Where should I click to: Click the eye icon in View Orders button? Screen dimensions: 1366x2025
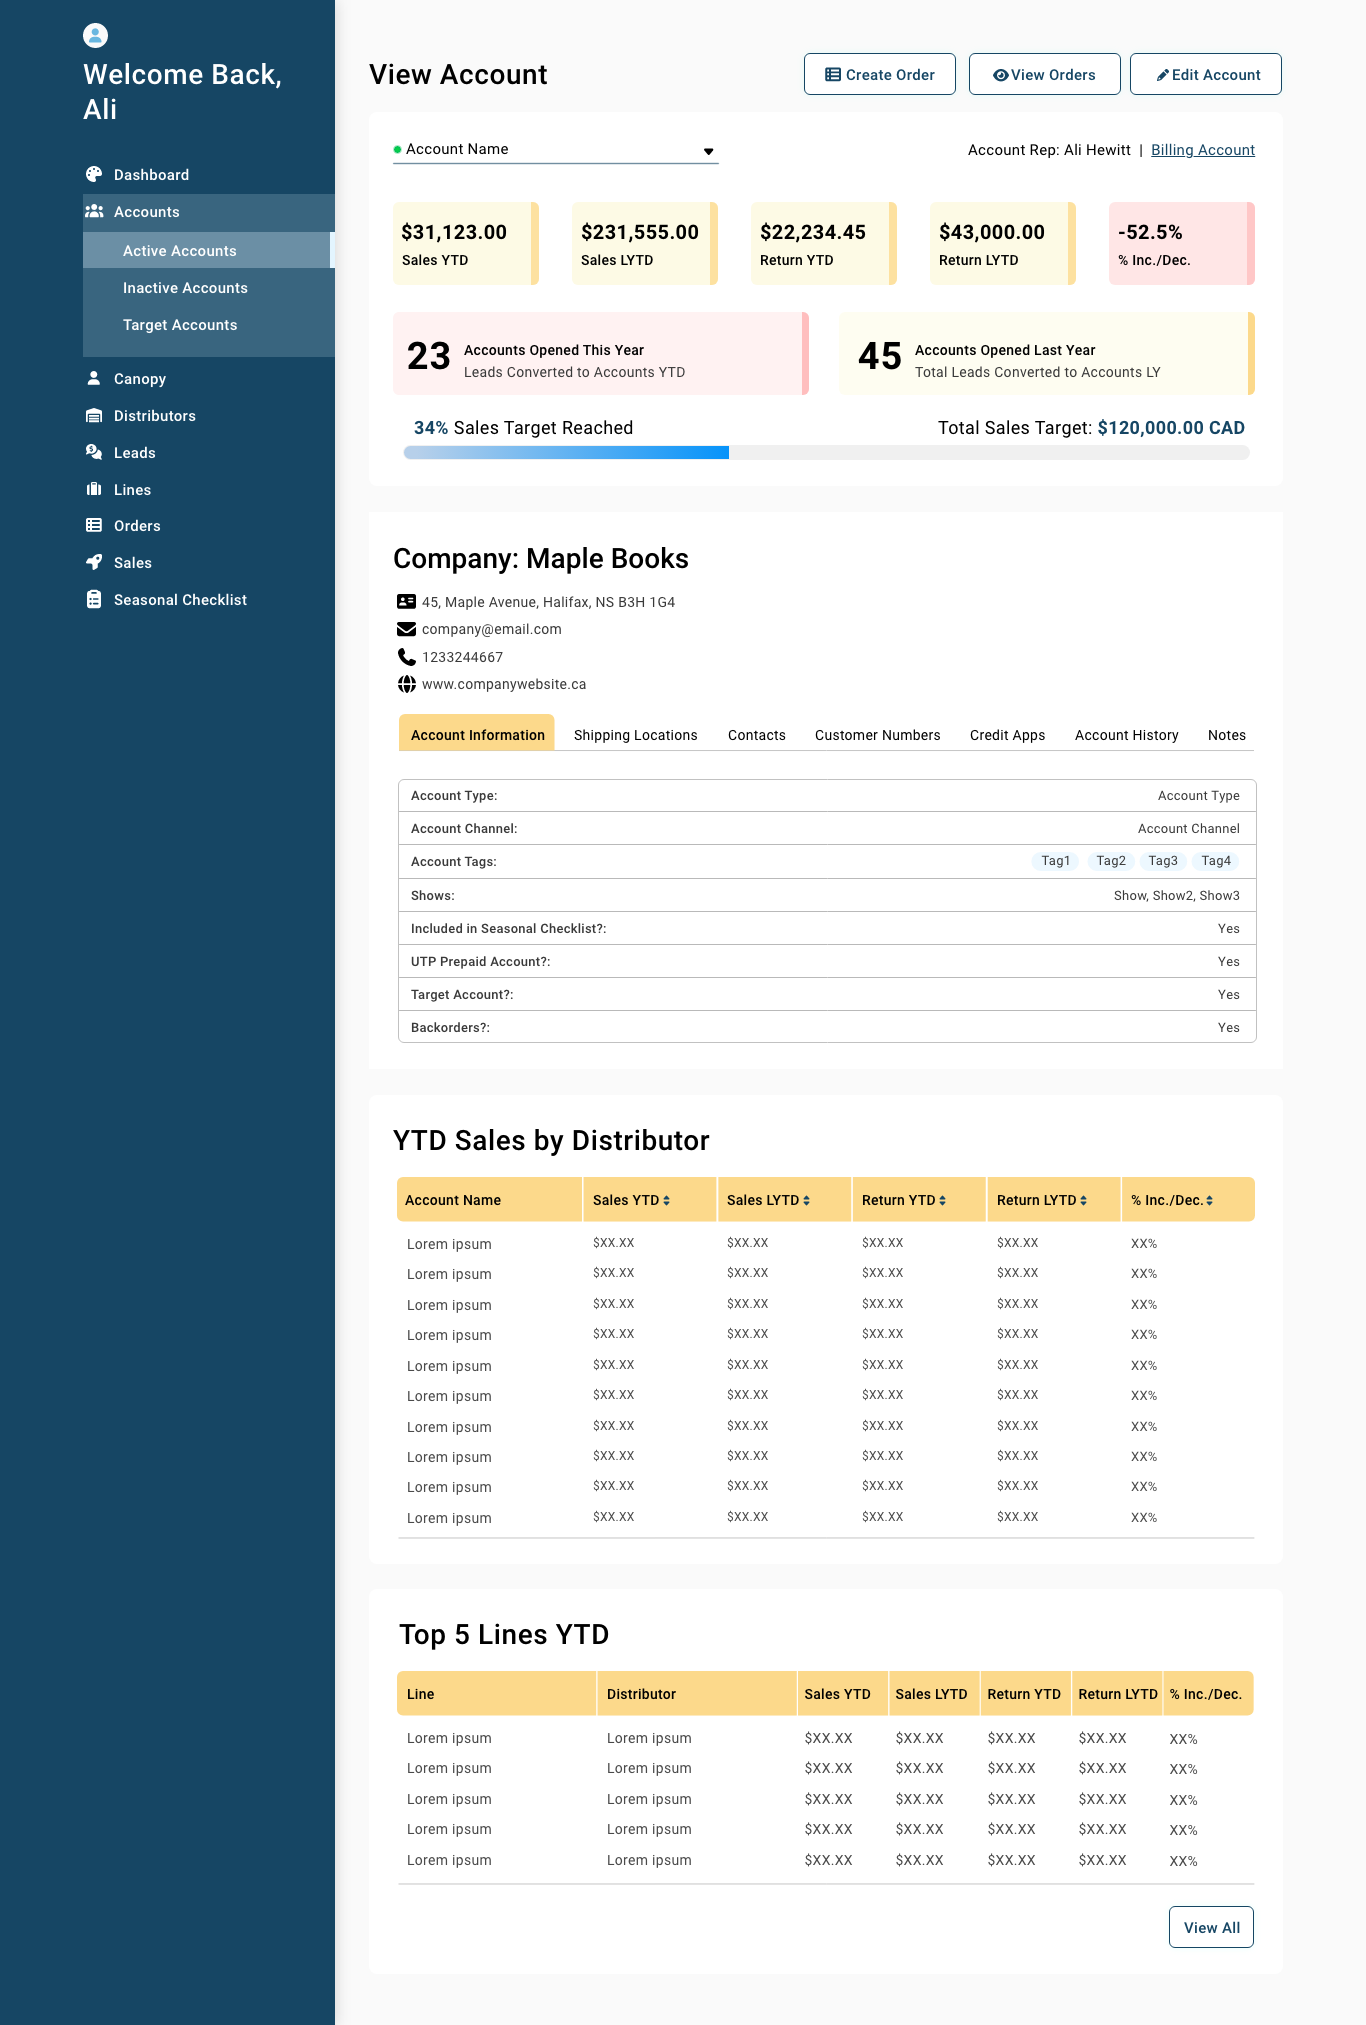pyautogui.click(x=1000, y=75)
